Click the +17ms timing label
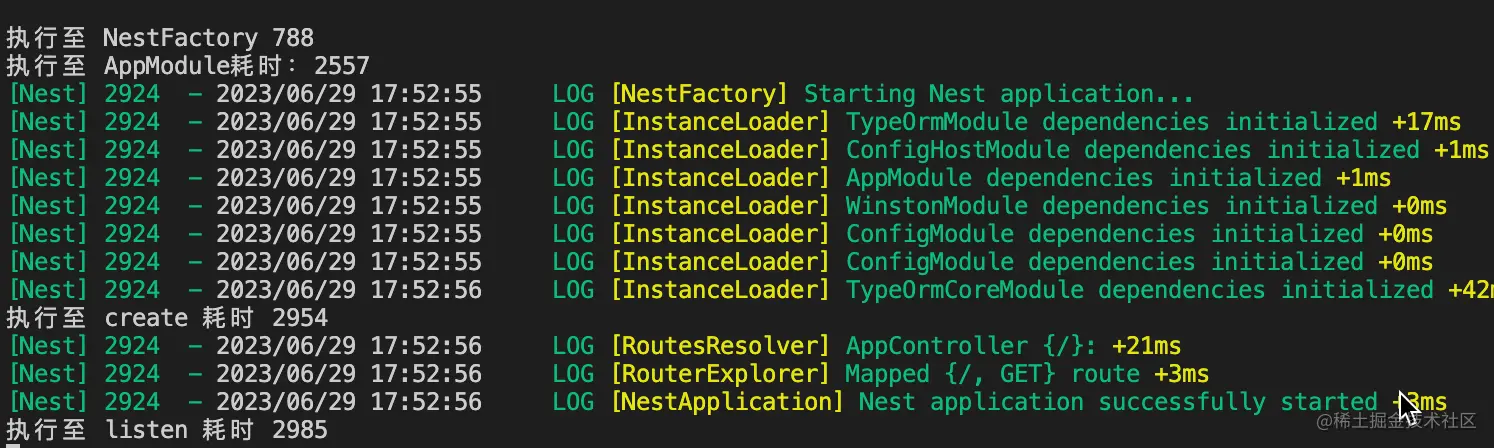This screenshot has width=1494, height=448. click(1426, 122)
